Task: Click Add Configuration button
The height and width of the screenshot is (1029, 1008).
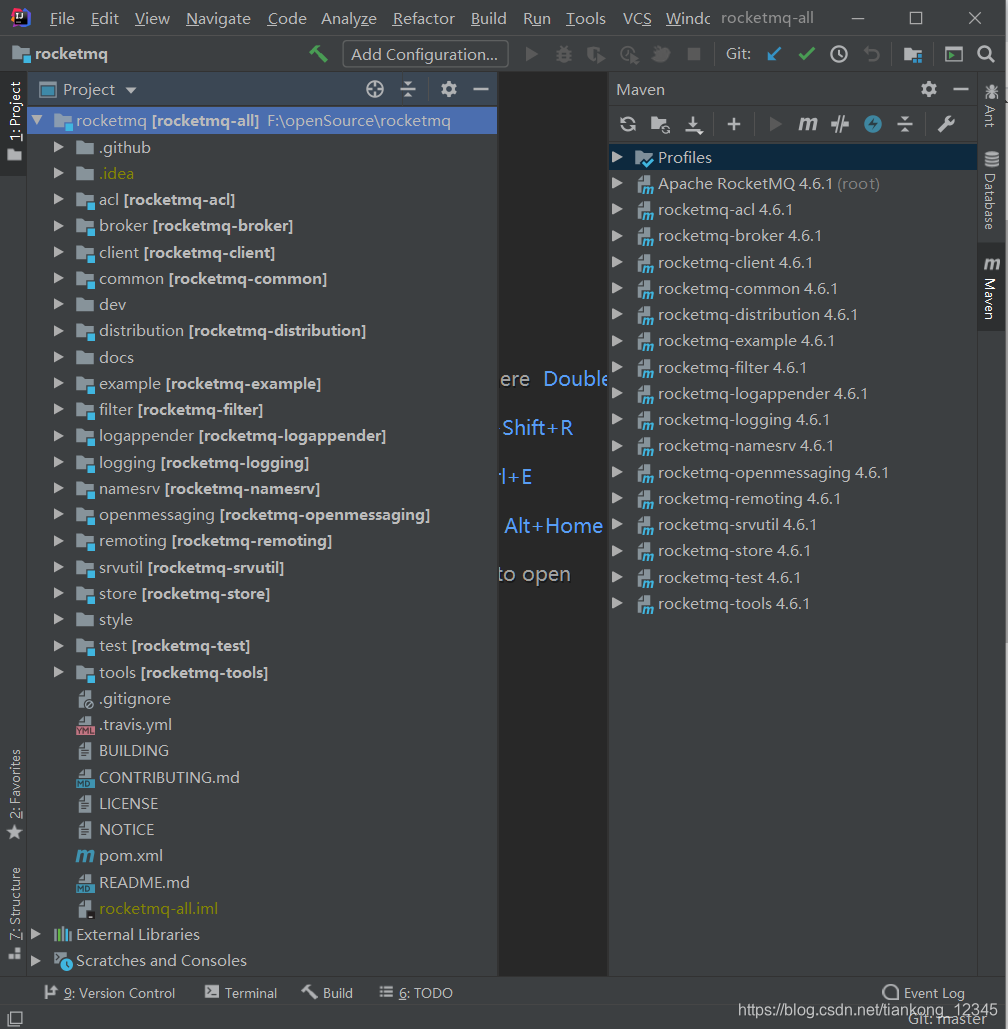Action: tap(425, 54)
